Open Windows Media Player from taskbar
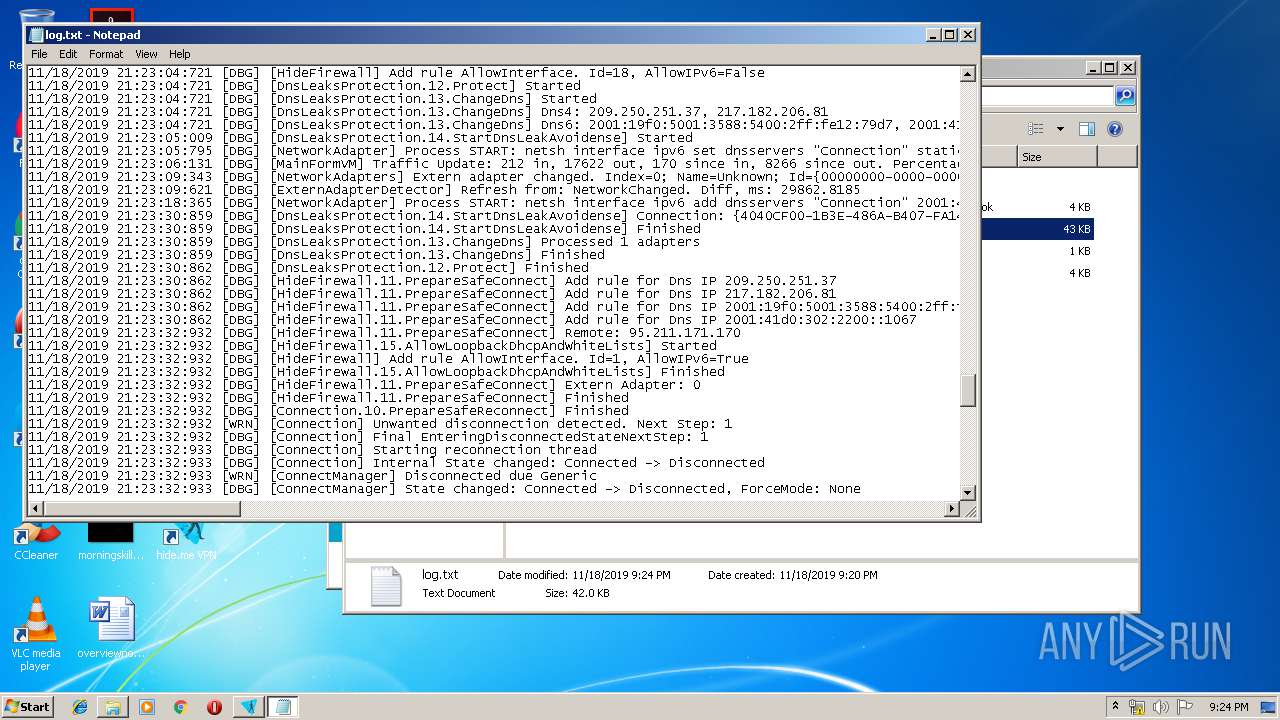Viewport: 1280px width, 720px height. coord(147,707)
